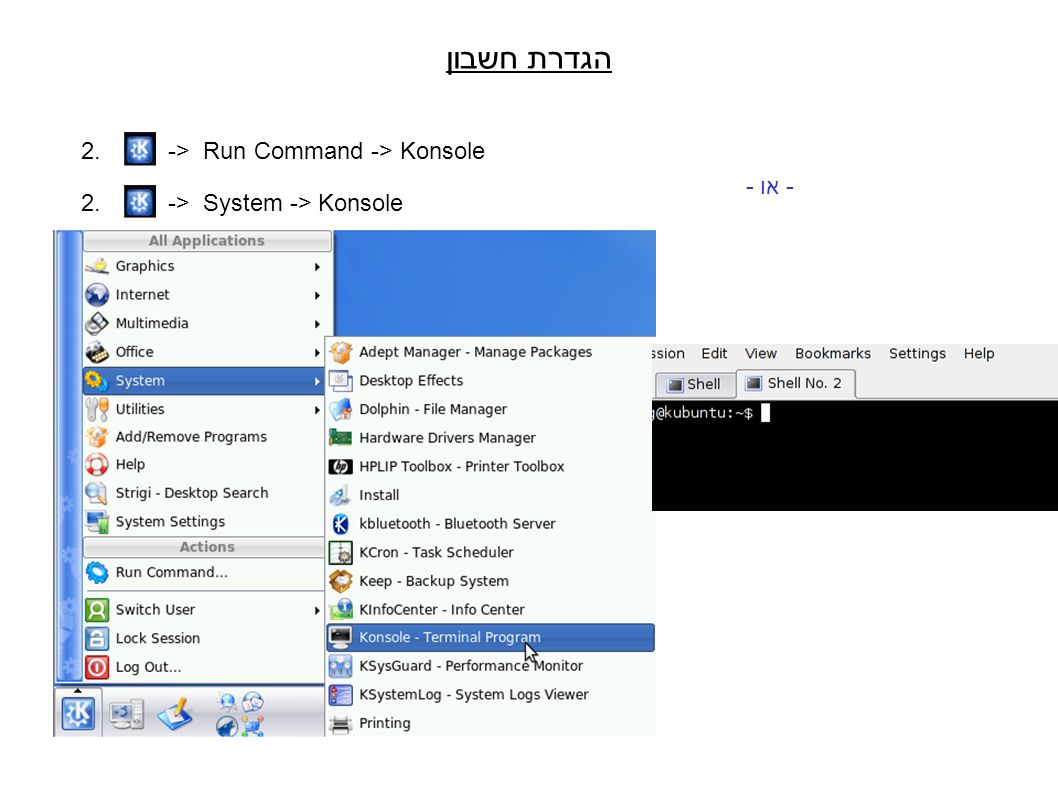
Task: Click in the Konsole terminal prompt area
Action: click(x=854, y=456)
